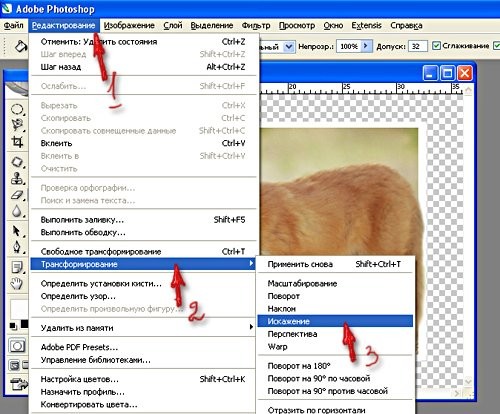Select the Hand tool

click(x=17, y=283)
